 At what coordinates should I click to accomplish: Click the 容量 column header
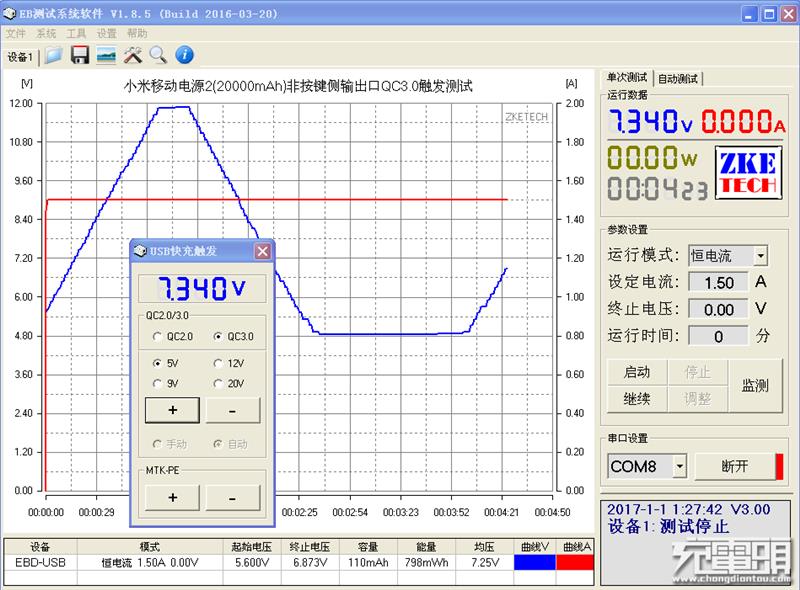(x=368, y=547)
